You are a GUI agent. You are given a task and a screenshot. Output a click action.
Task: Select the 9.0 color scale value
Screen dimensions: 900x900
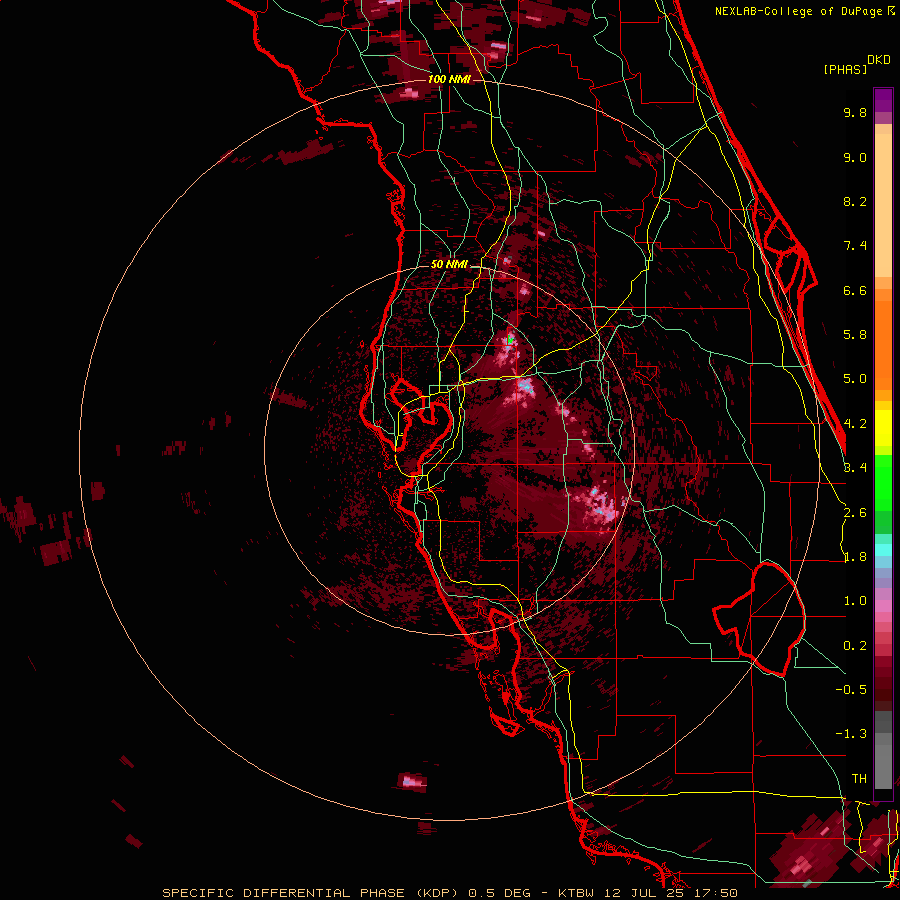click(855, 157)
